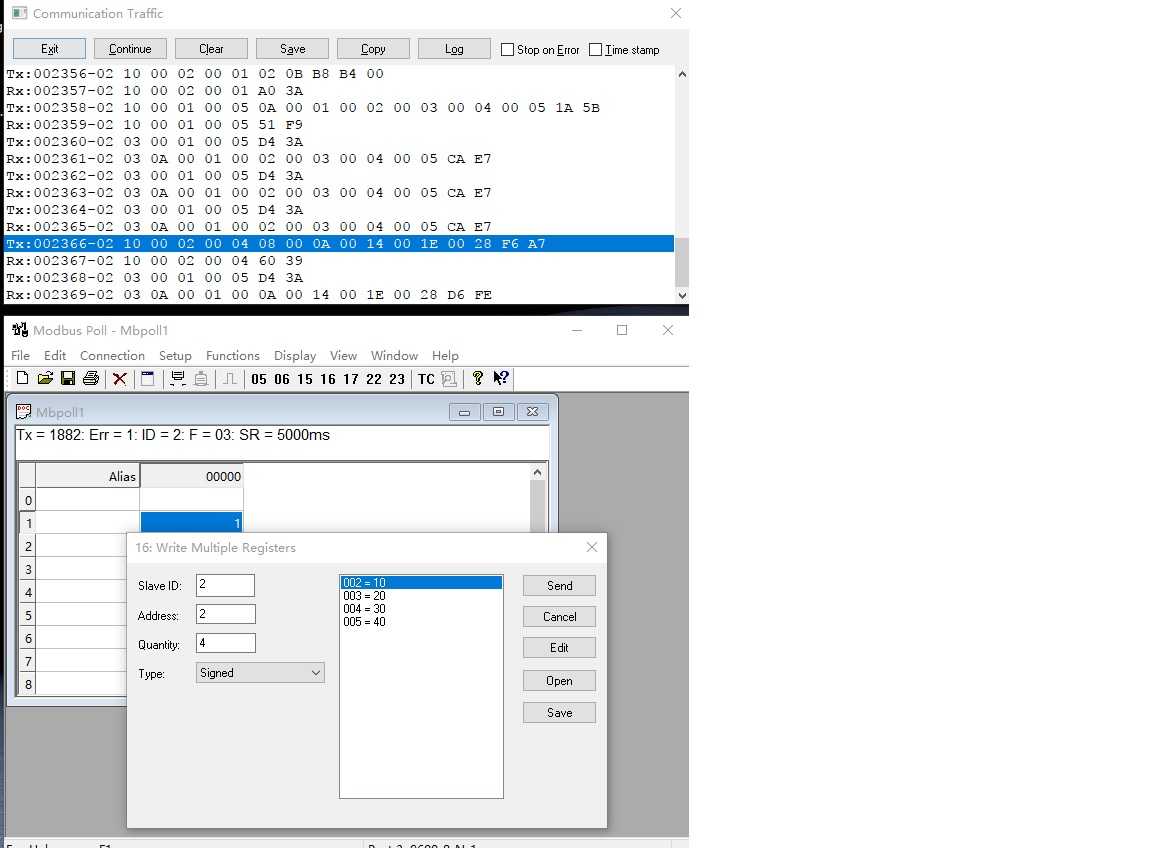Click the Save floppy disk toolbar icon
Viewport: 1152px width, 848px height.
tap(68, 378)
